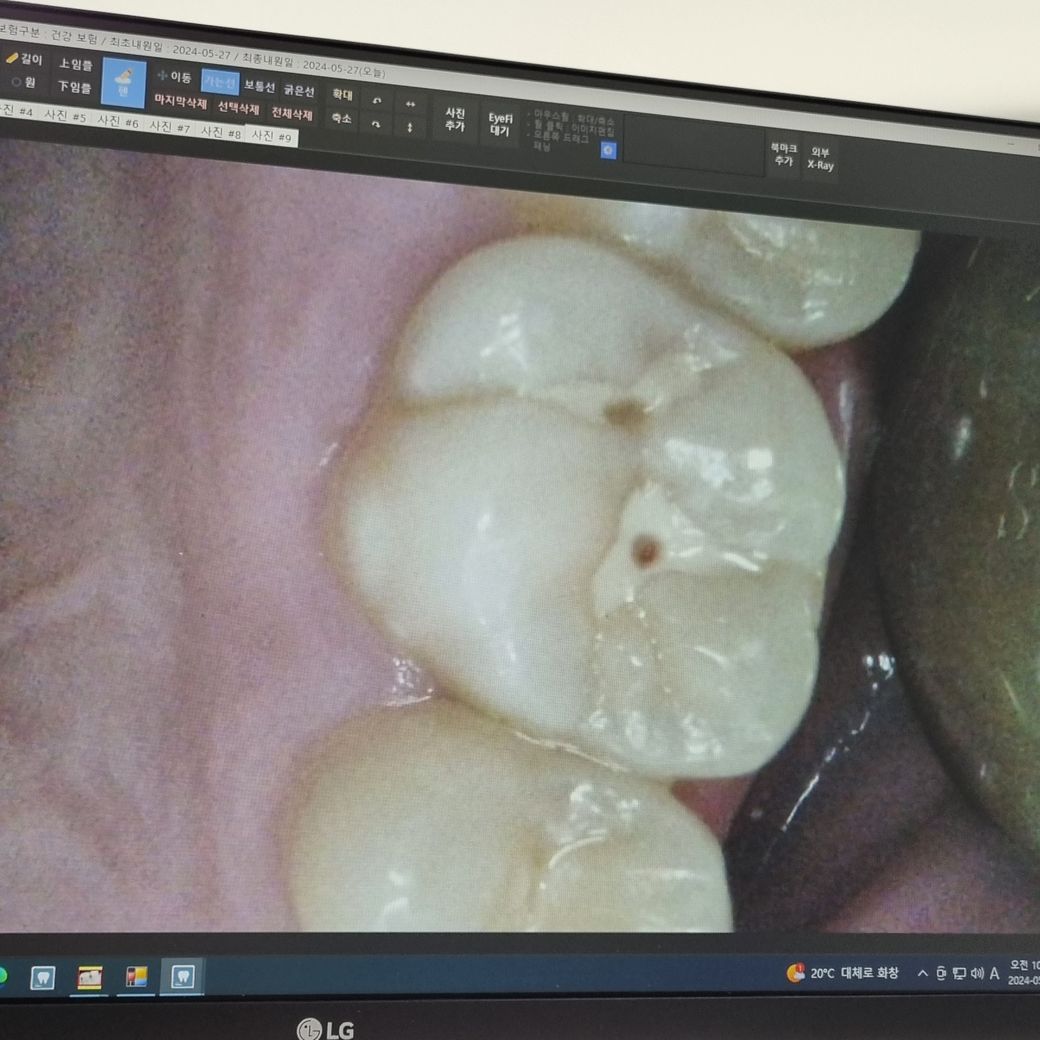The image size is (1040, 1040).
Task: Switch to the 사진 #9 tab
Action: [x=271, y=135]
